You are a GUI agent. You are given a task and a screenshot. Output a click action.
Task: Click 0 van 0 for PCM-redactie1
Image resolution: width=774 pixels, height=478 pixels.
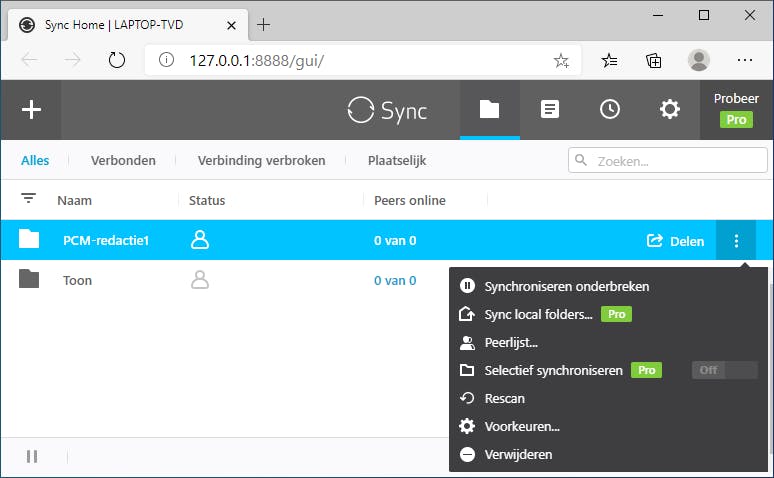click(x=395, y=240)
